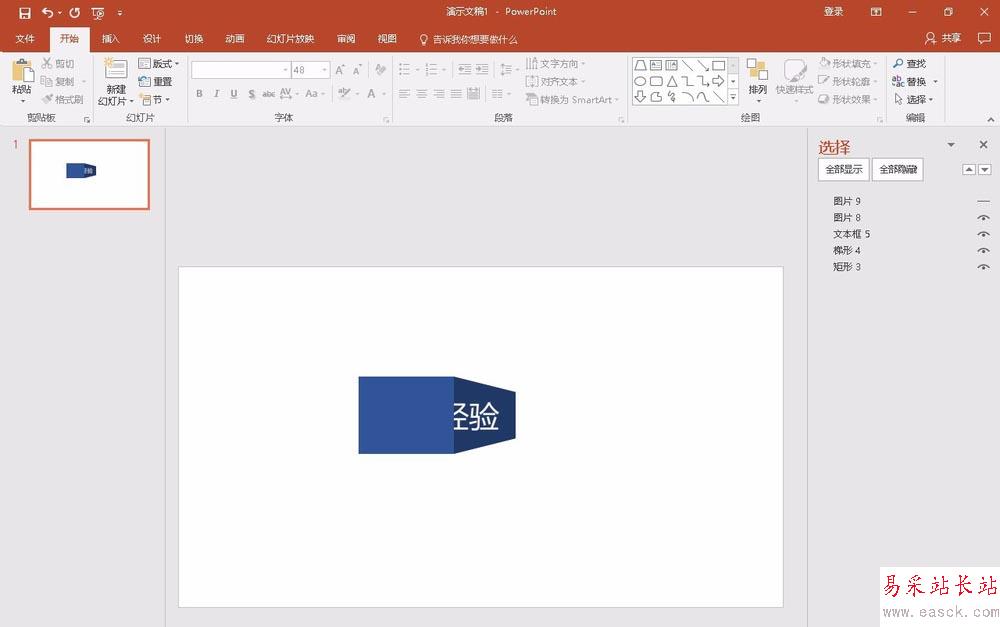
Task: Select the plain rectangle shape in gallery
Action: [719, 65]
